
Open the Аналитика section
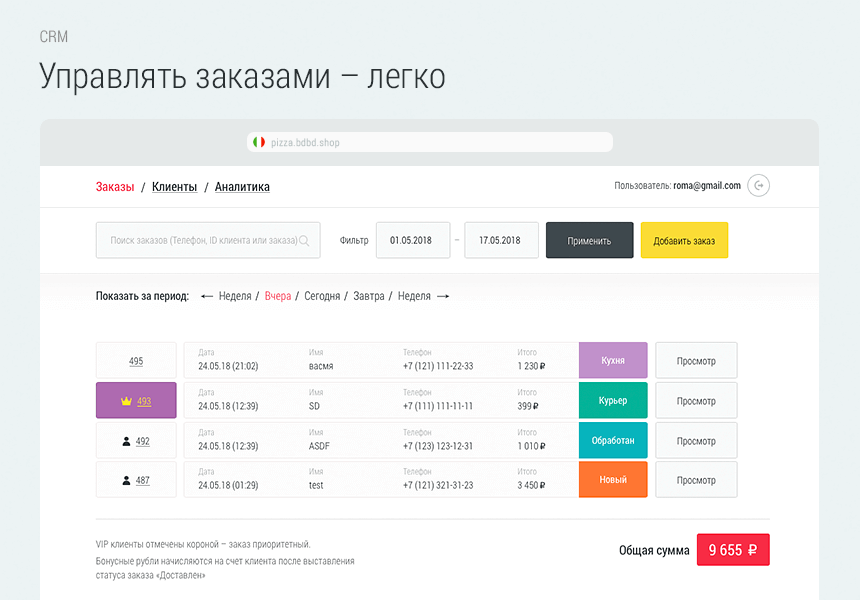point(240,186)
